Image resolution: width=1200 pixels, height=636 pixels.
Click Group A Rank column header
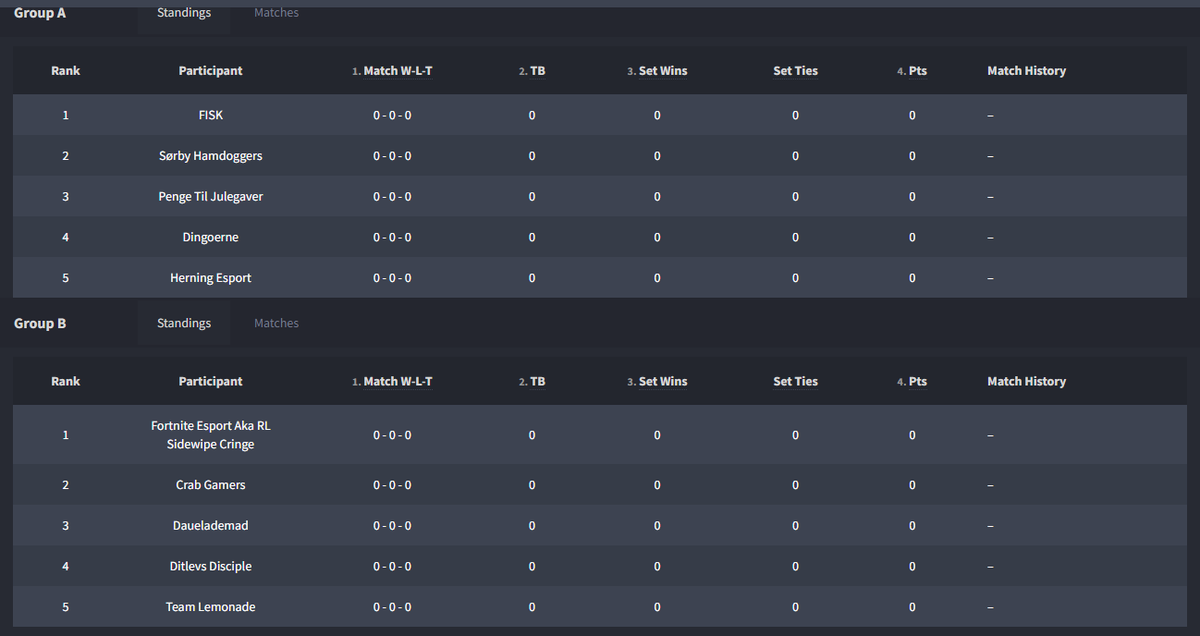click(66, 71)
